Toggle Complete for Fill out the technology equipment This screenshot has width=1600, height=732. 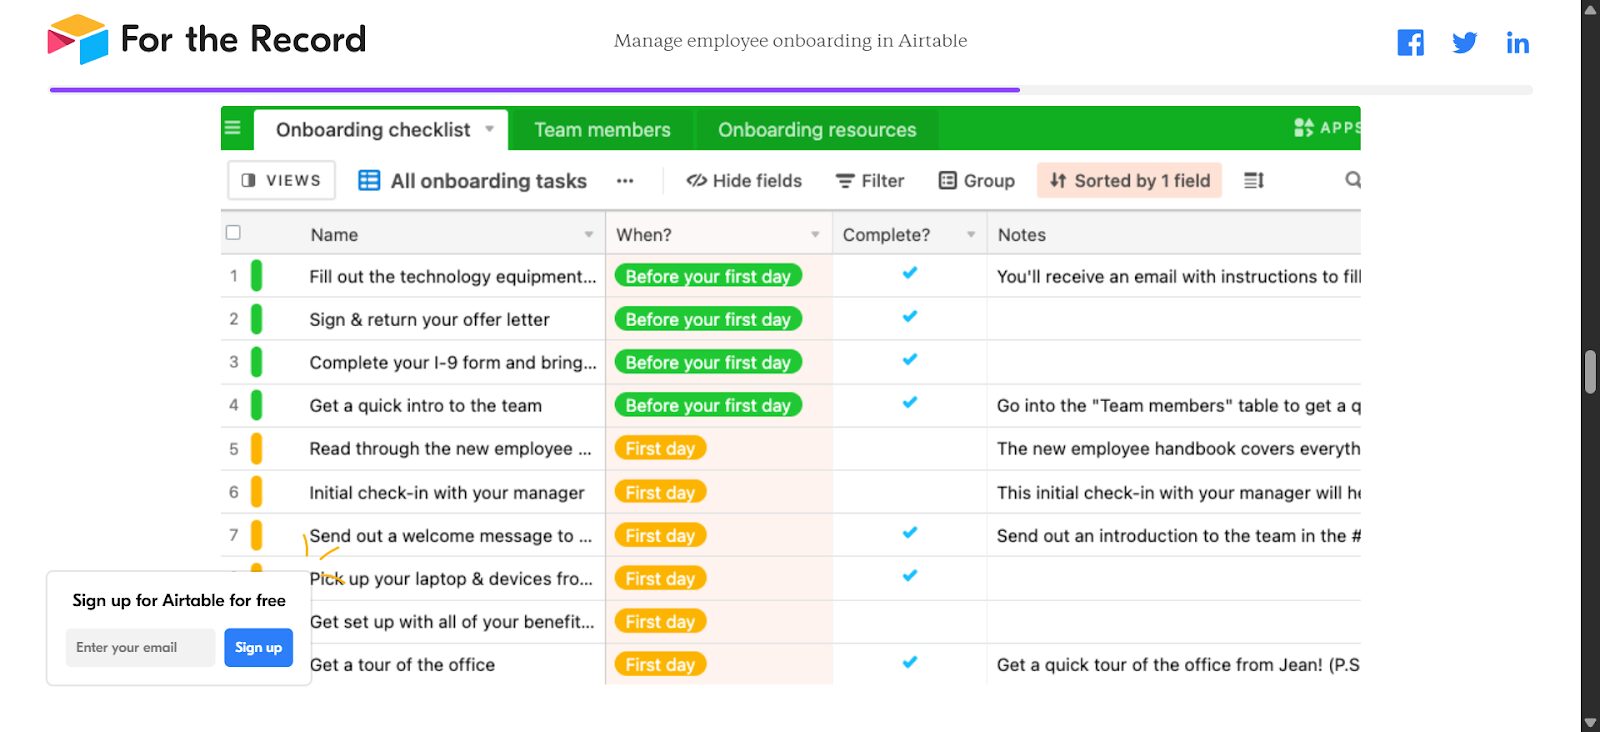910,273
